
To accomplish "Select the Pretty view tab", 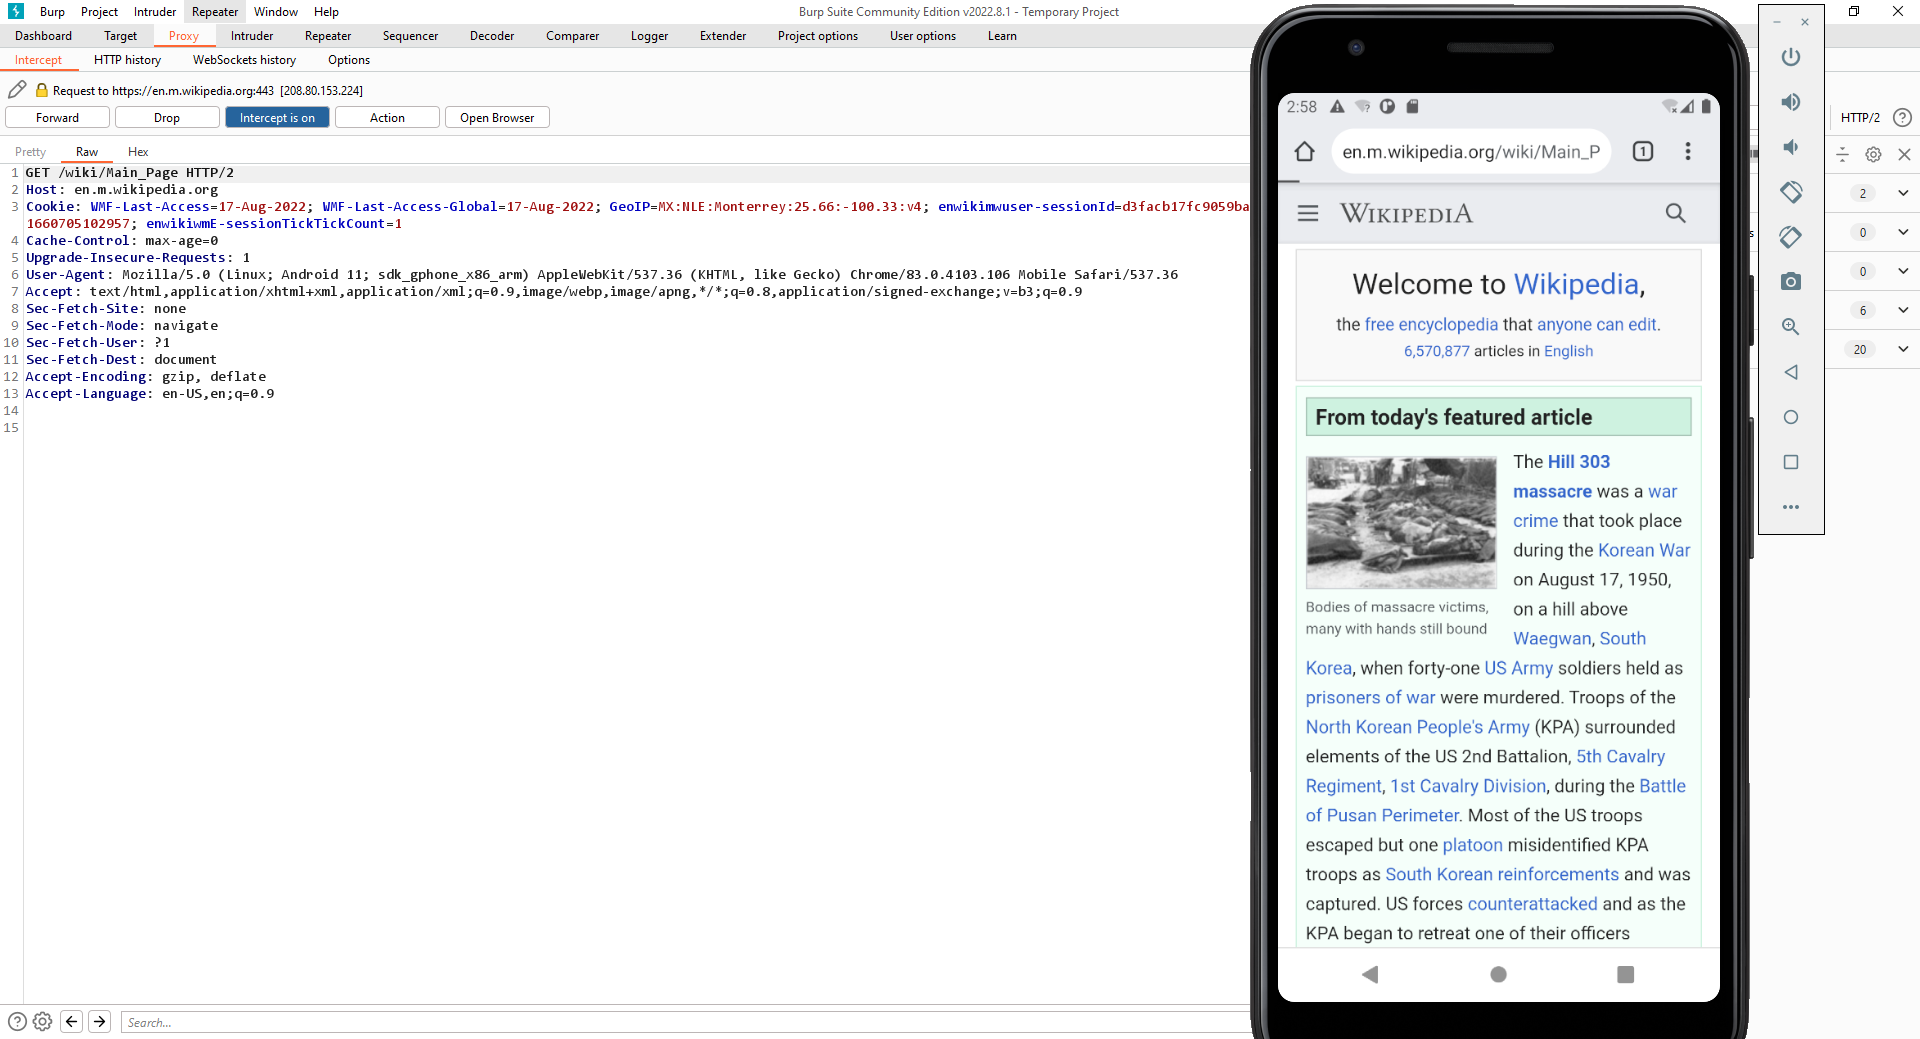I will pos(30,152).
